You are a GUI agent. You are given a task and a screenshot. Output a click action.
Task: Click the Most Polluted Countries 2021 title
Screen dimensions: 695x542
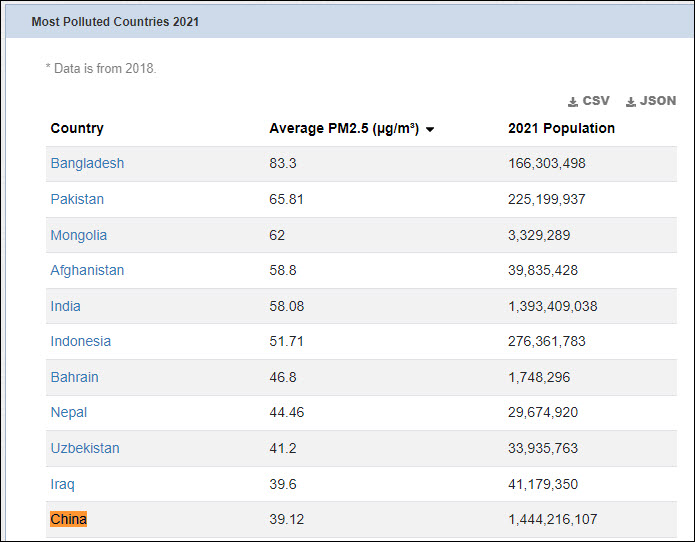pyautogui.click(x=115, y=21)
